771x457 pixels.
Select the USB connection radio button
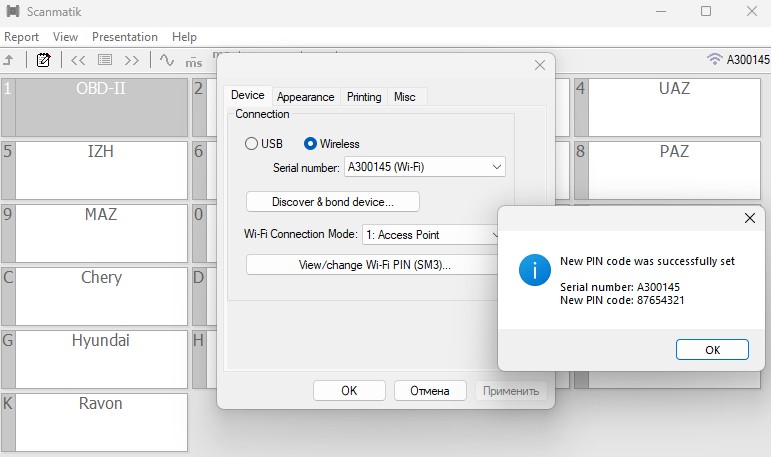click(251, 144)
